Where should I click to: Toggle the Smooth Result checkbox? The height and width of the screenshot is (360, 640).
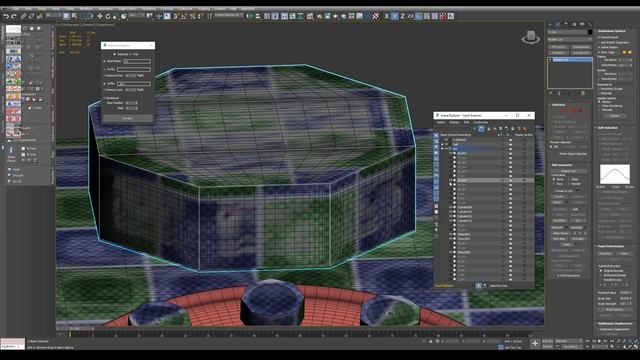point(599,37)
